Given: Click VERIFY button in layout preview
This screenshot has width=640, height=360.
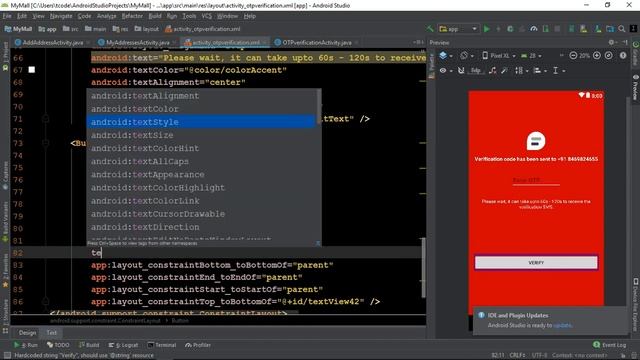Looking at the screenshot, I should click(x=536, y=262).
